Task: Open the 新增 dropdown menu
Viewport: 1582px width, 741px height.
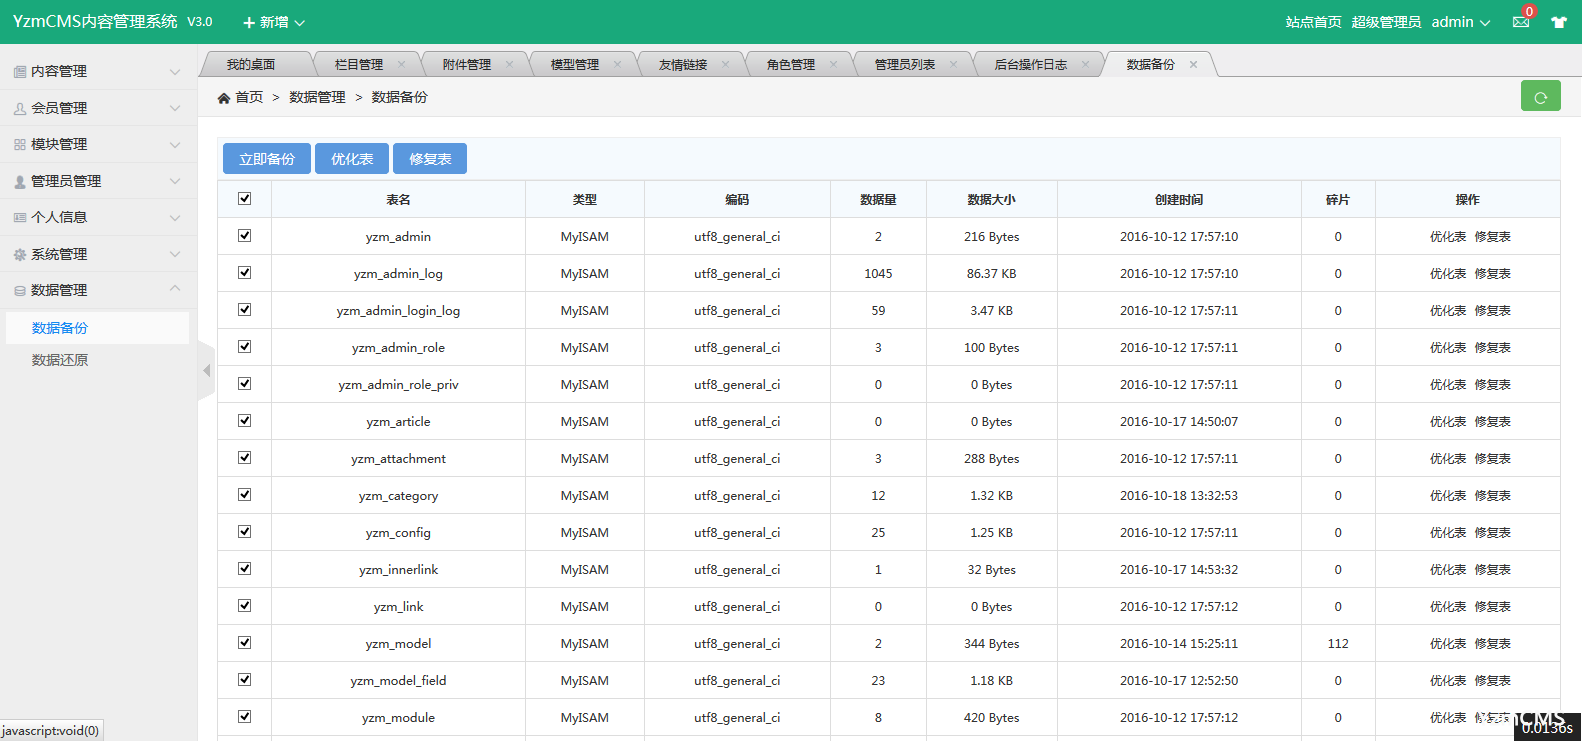Action: click(274, 22)
